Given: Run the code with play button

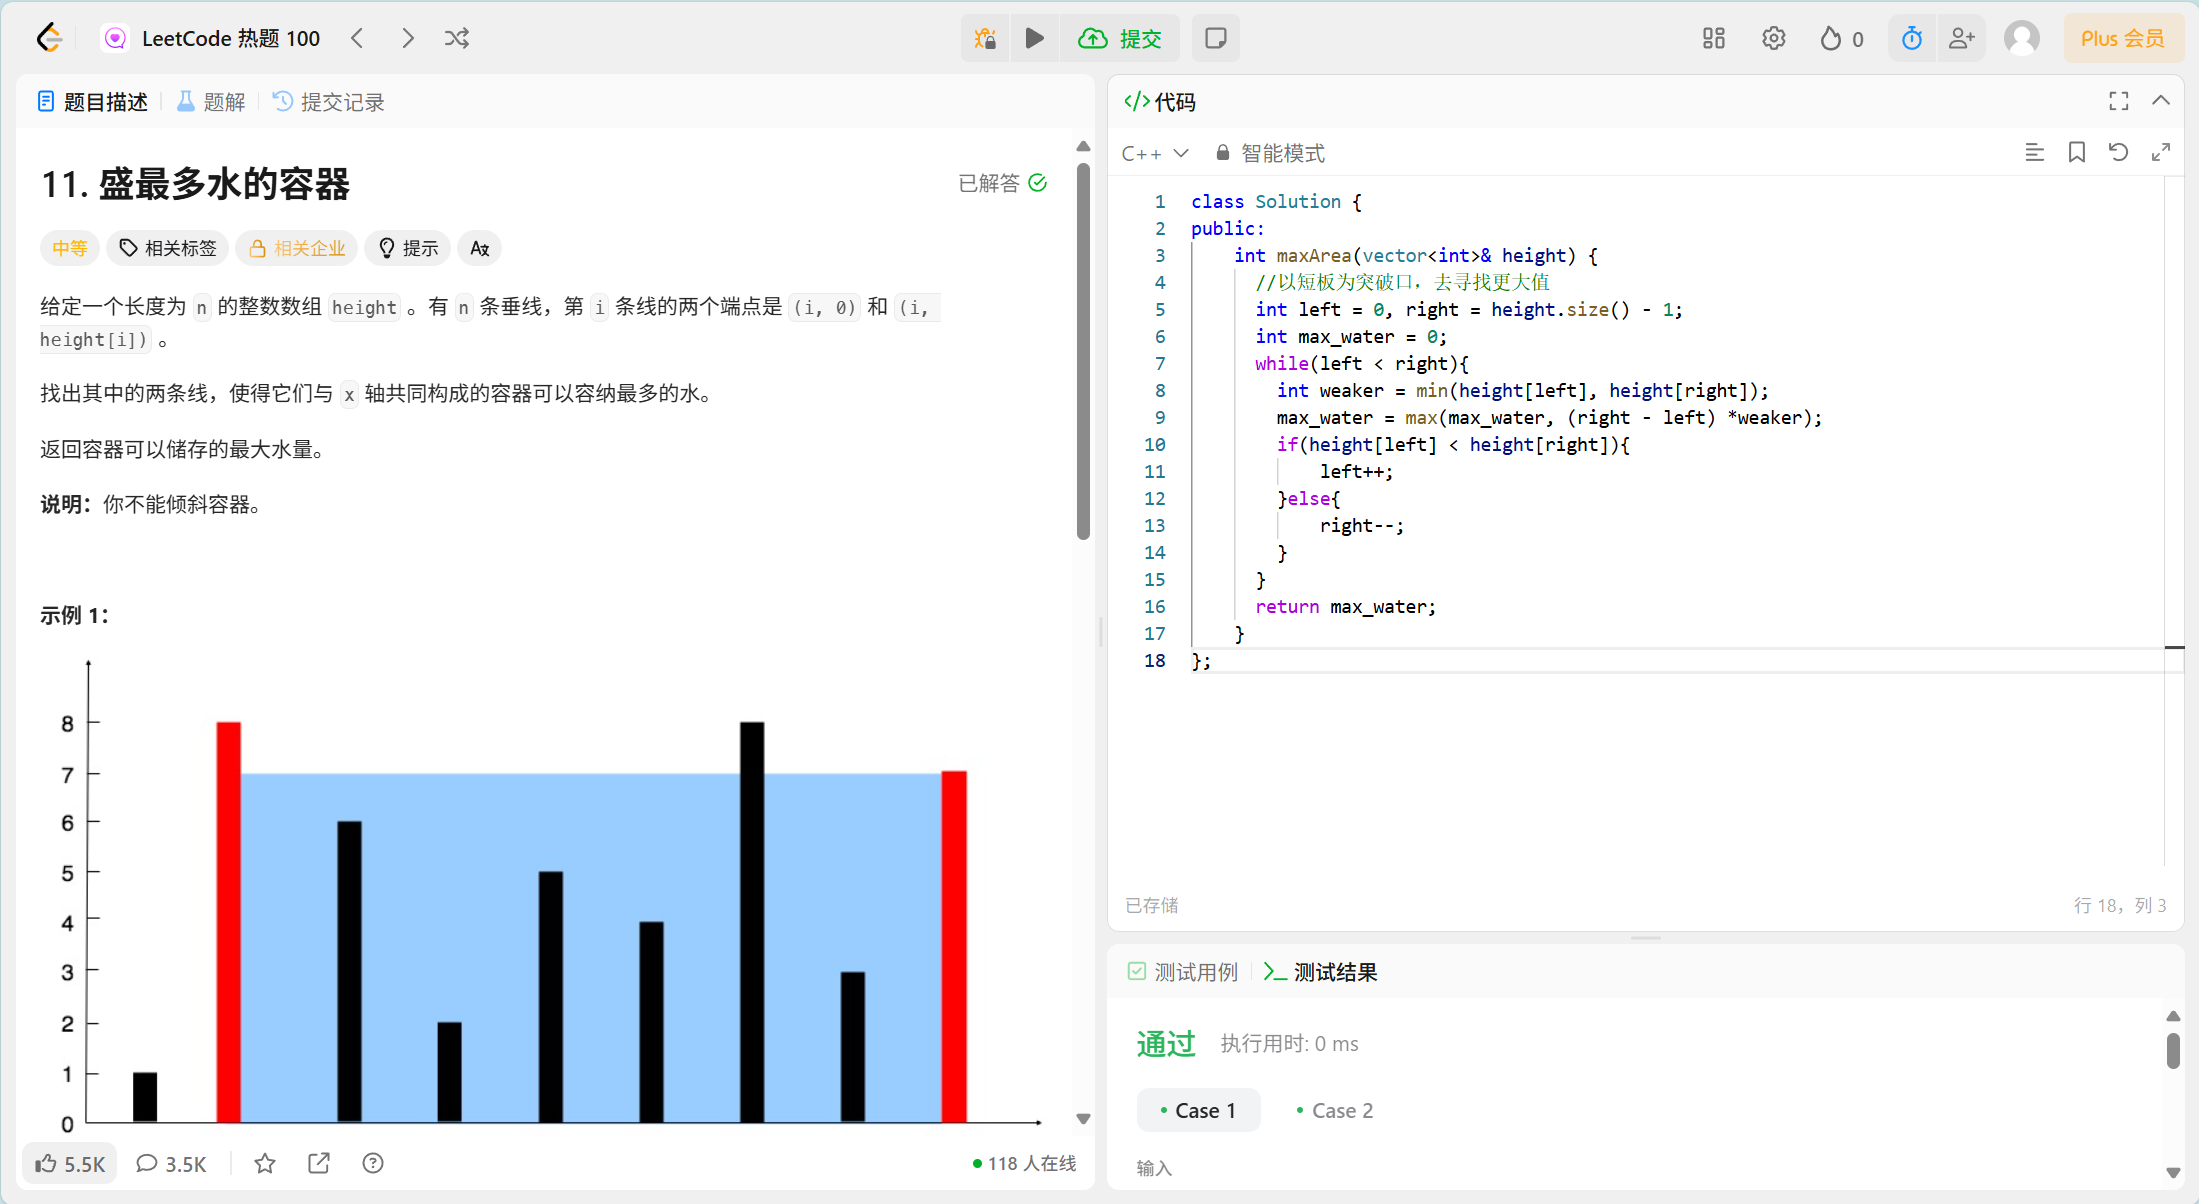Looking at the screenshot, I should pyautogui.click(x=1035, y=38).
